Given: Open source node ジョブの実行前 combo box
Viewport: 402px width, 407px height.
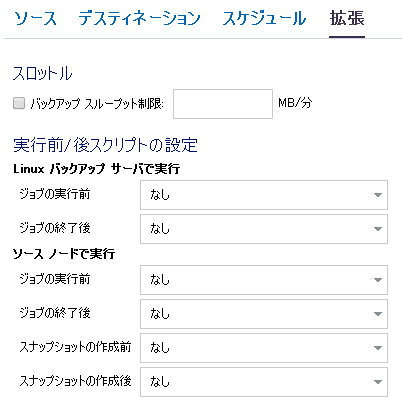Looking at the screenshot, I should click(264, 280).
